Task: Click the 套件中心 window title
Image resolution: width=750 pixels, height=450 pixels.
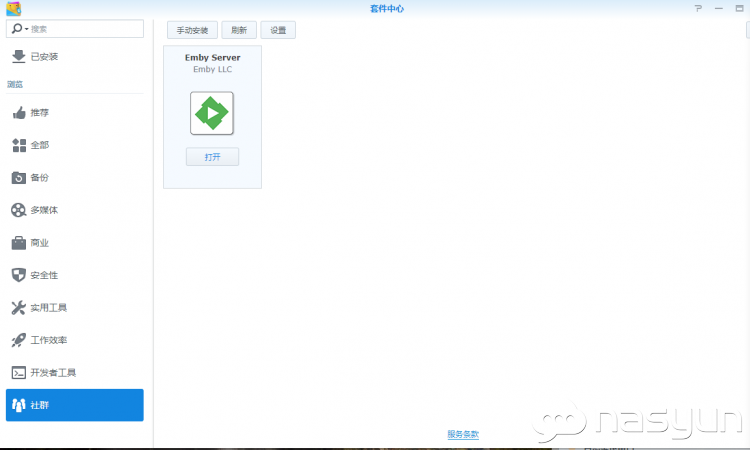Action: click(x=387, y=9)
